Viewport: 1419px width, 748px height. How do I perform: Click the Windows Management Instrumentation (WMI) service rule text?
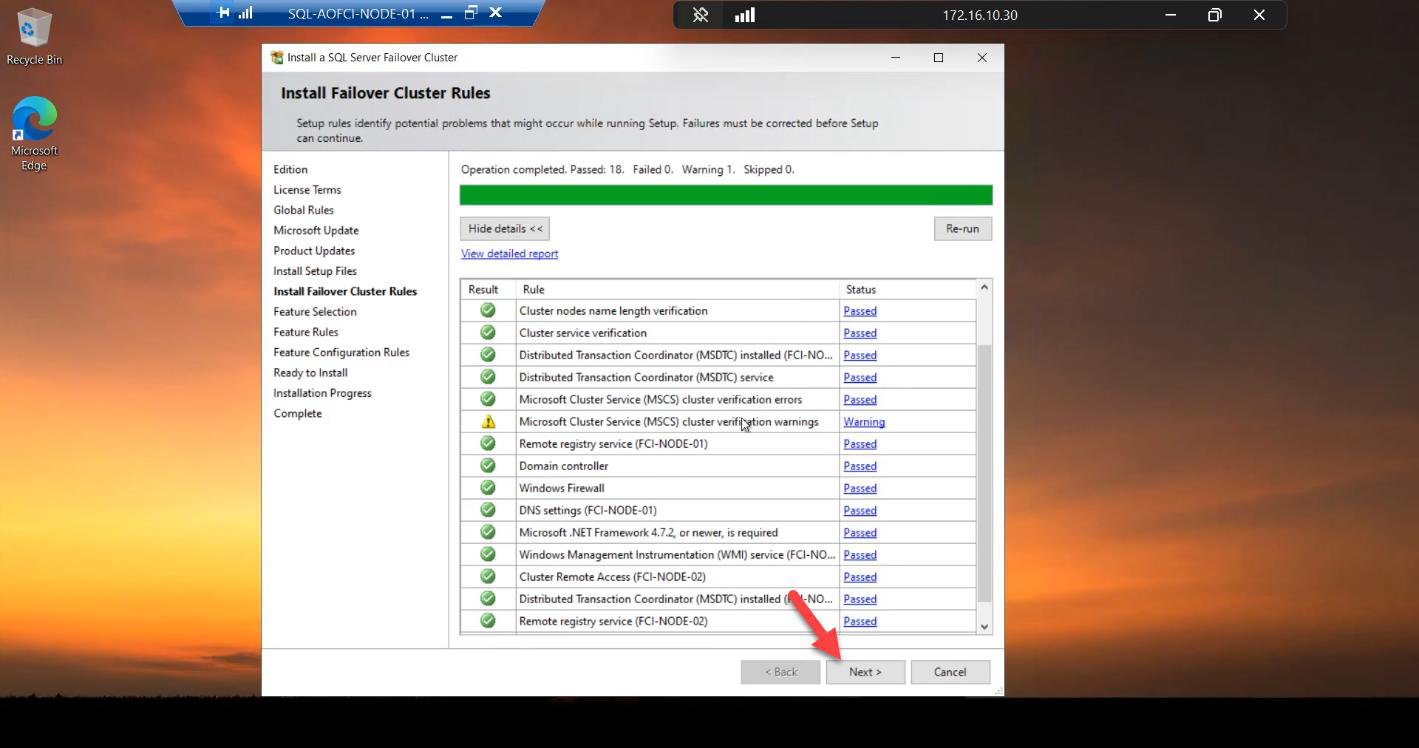[x=677, y=555]
